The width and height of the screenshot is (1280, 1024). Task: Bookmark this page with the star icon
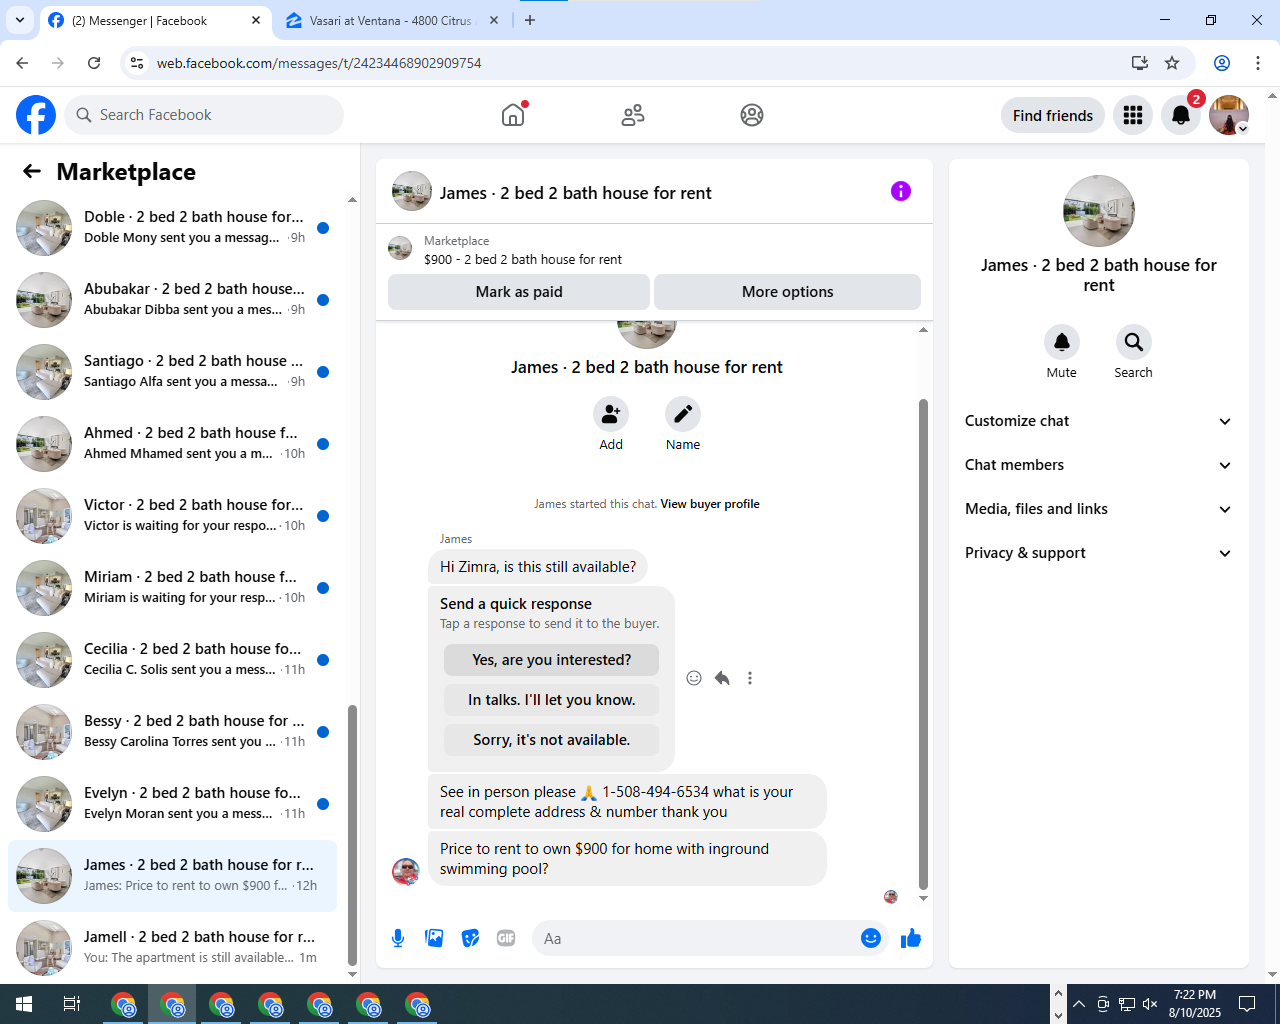(1172, 63)
